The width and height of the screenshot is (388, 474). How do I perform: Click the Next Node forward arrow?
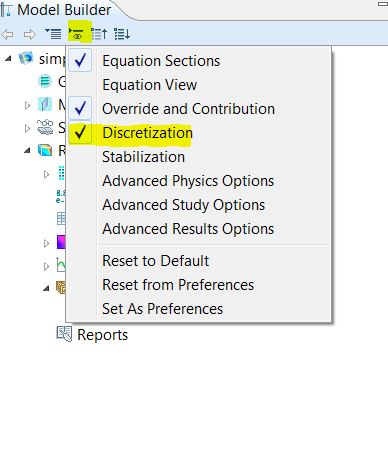[30, 34]
